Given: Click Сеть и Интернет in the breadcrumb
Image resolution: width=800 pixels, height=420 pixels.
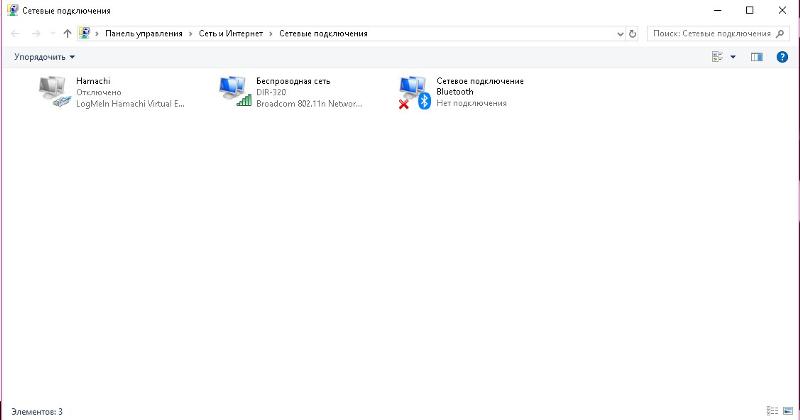Looking at the screenshot, I should pyautogui.click(x=231, y=34).
